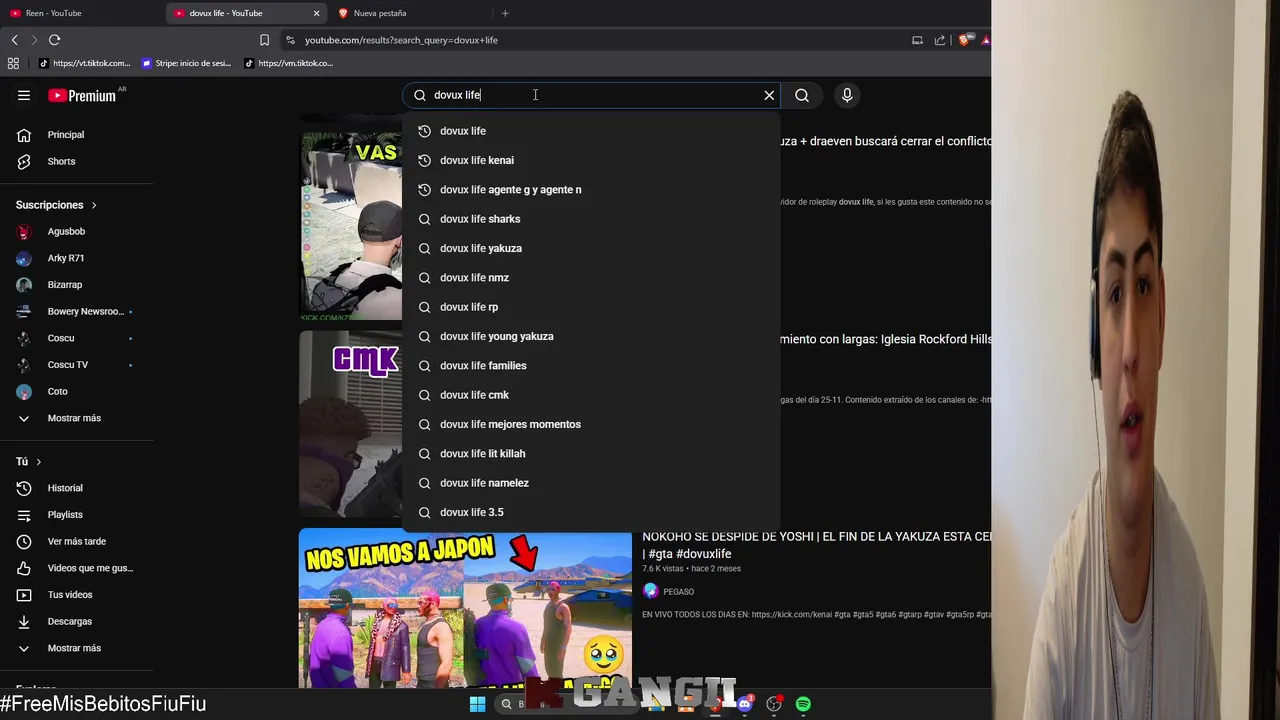Select suggestion 'dovux life young yakuza'
The height and width of the screenshot is (720, 1280).
(590, 336)
